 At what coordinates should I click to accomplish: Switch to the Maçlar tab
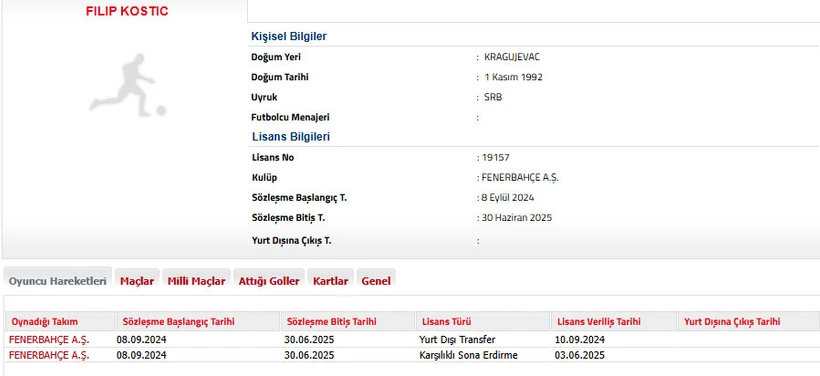pos(137,281)
